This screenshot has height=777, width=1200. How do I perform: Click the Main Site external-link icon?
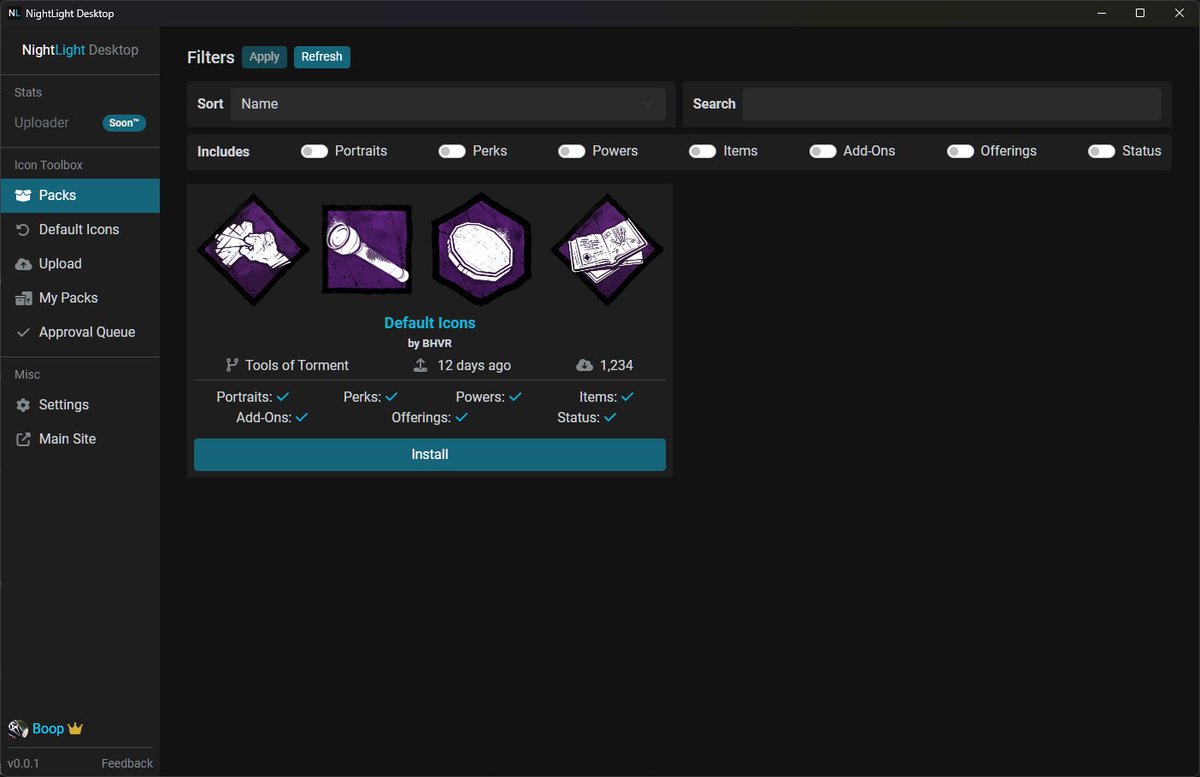tap(22, 438)
